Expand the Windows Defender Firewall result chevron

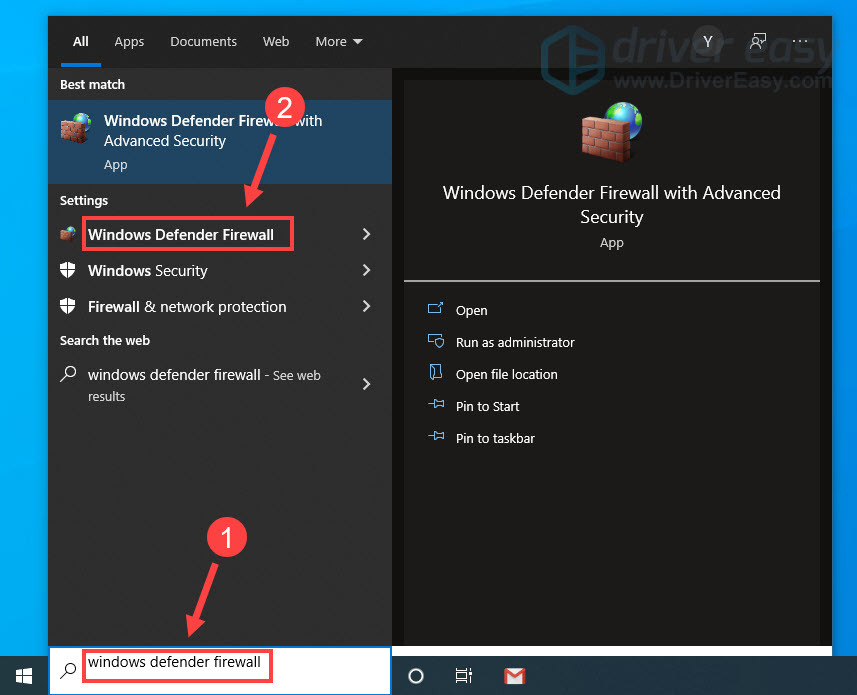tap(366, 234)
